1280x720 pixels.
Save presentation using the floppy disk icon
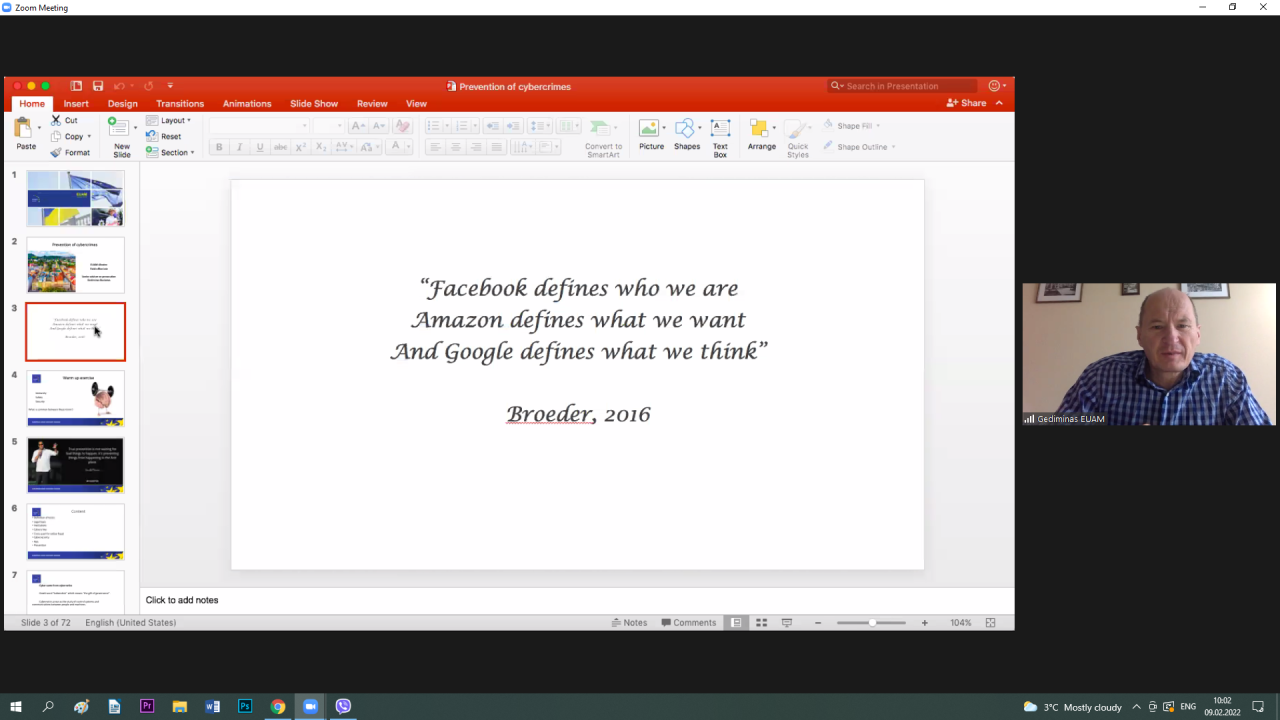click(98, 86)
